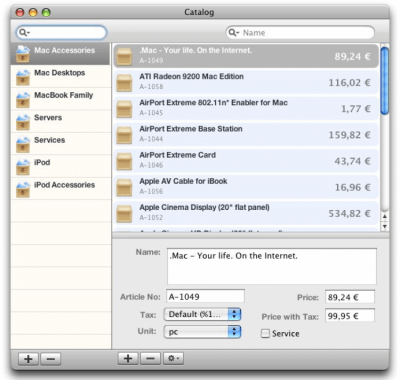The height and width of the screenshot is (380, 400).
Task: Toggle the Service checkbox
Action: (265, 334)
